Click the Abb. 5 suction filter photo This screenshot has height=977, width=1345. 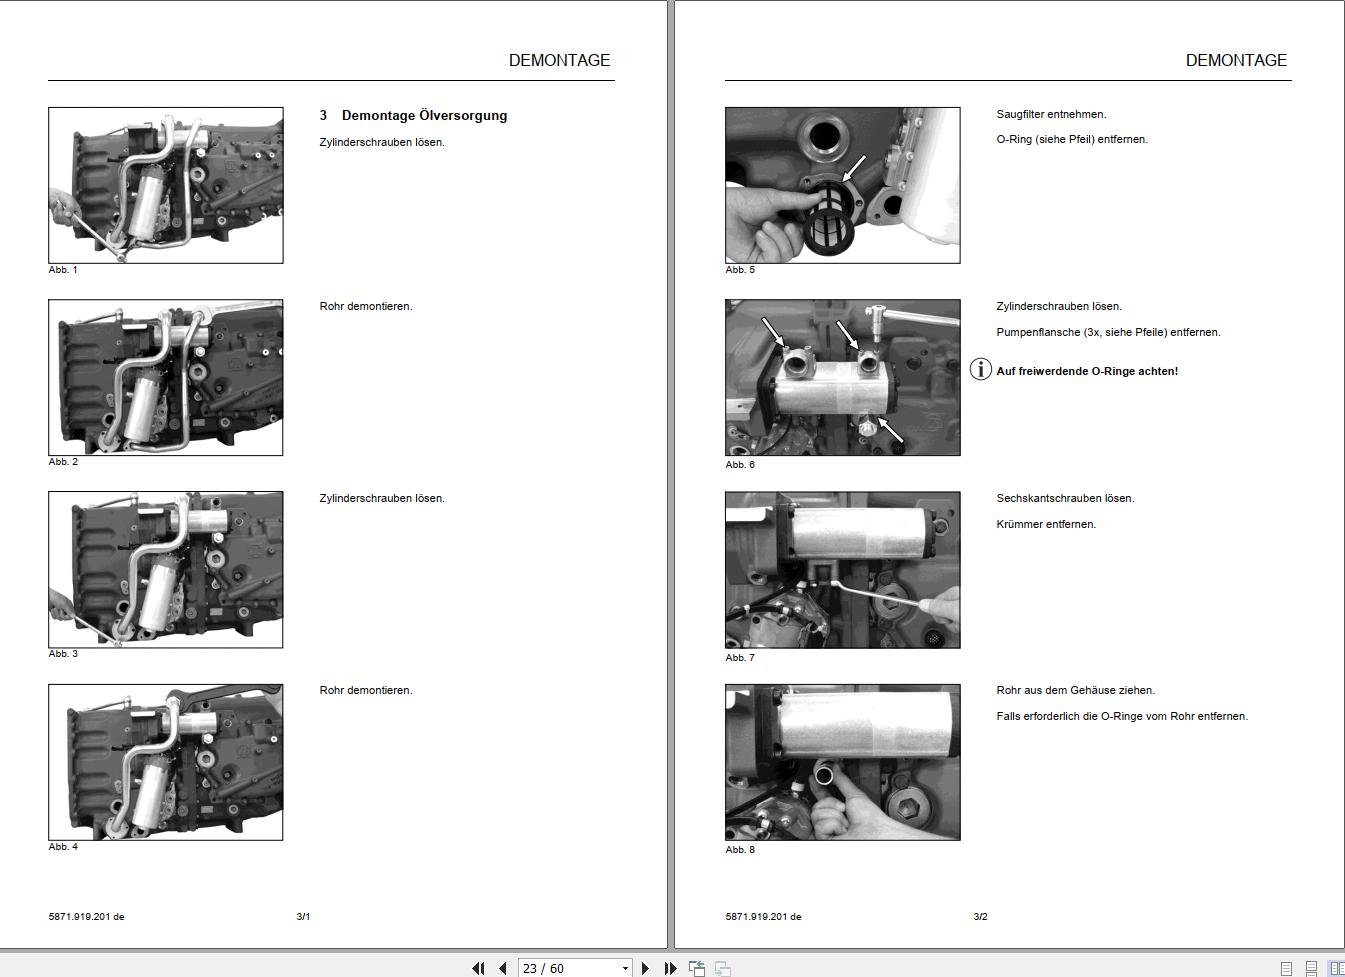(x=843, y=185)
